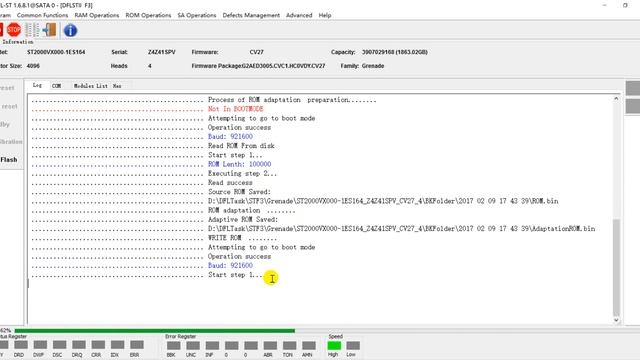Image resolution: width=640 pixels, height=360 pixels.
Task: Click the 'Read ROM From disk' log line
Action: point(241,146)
